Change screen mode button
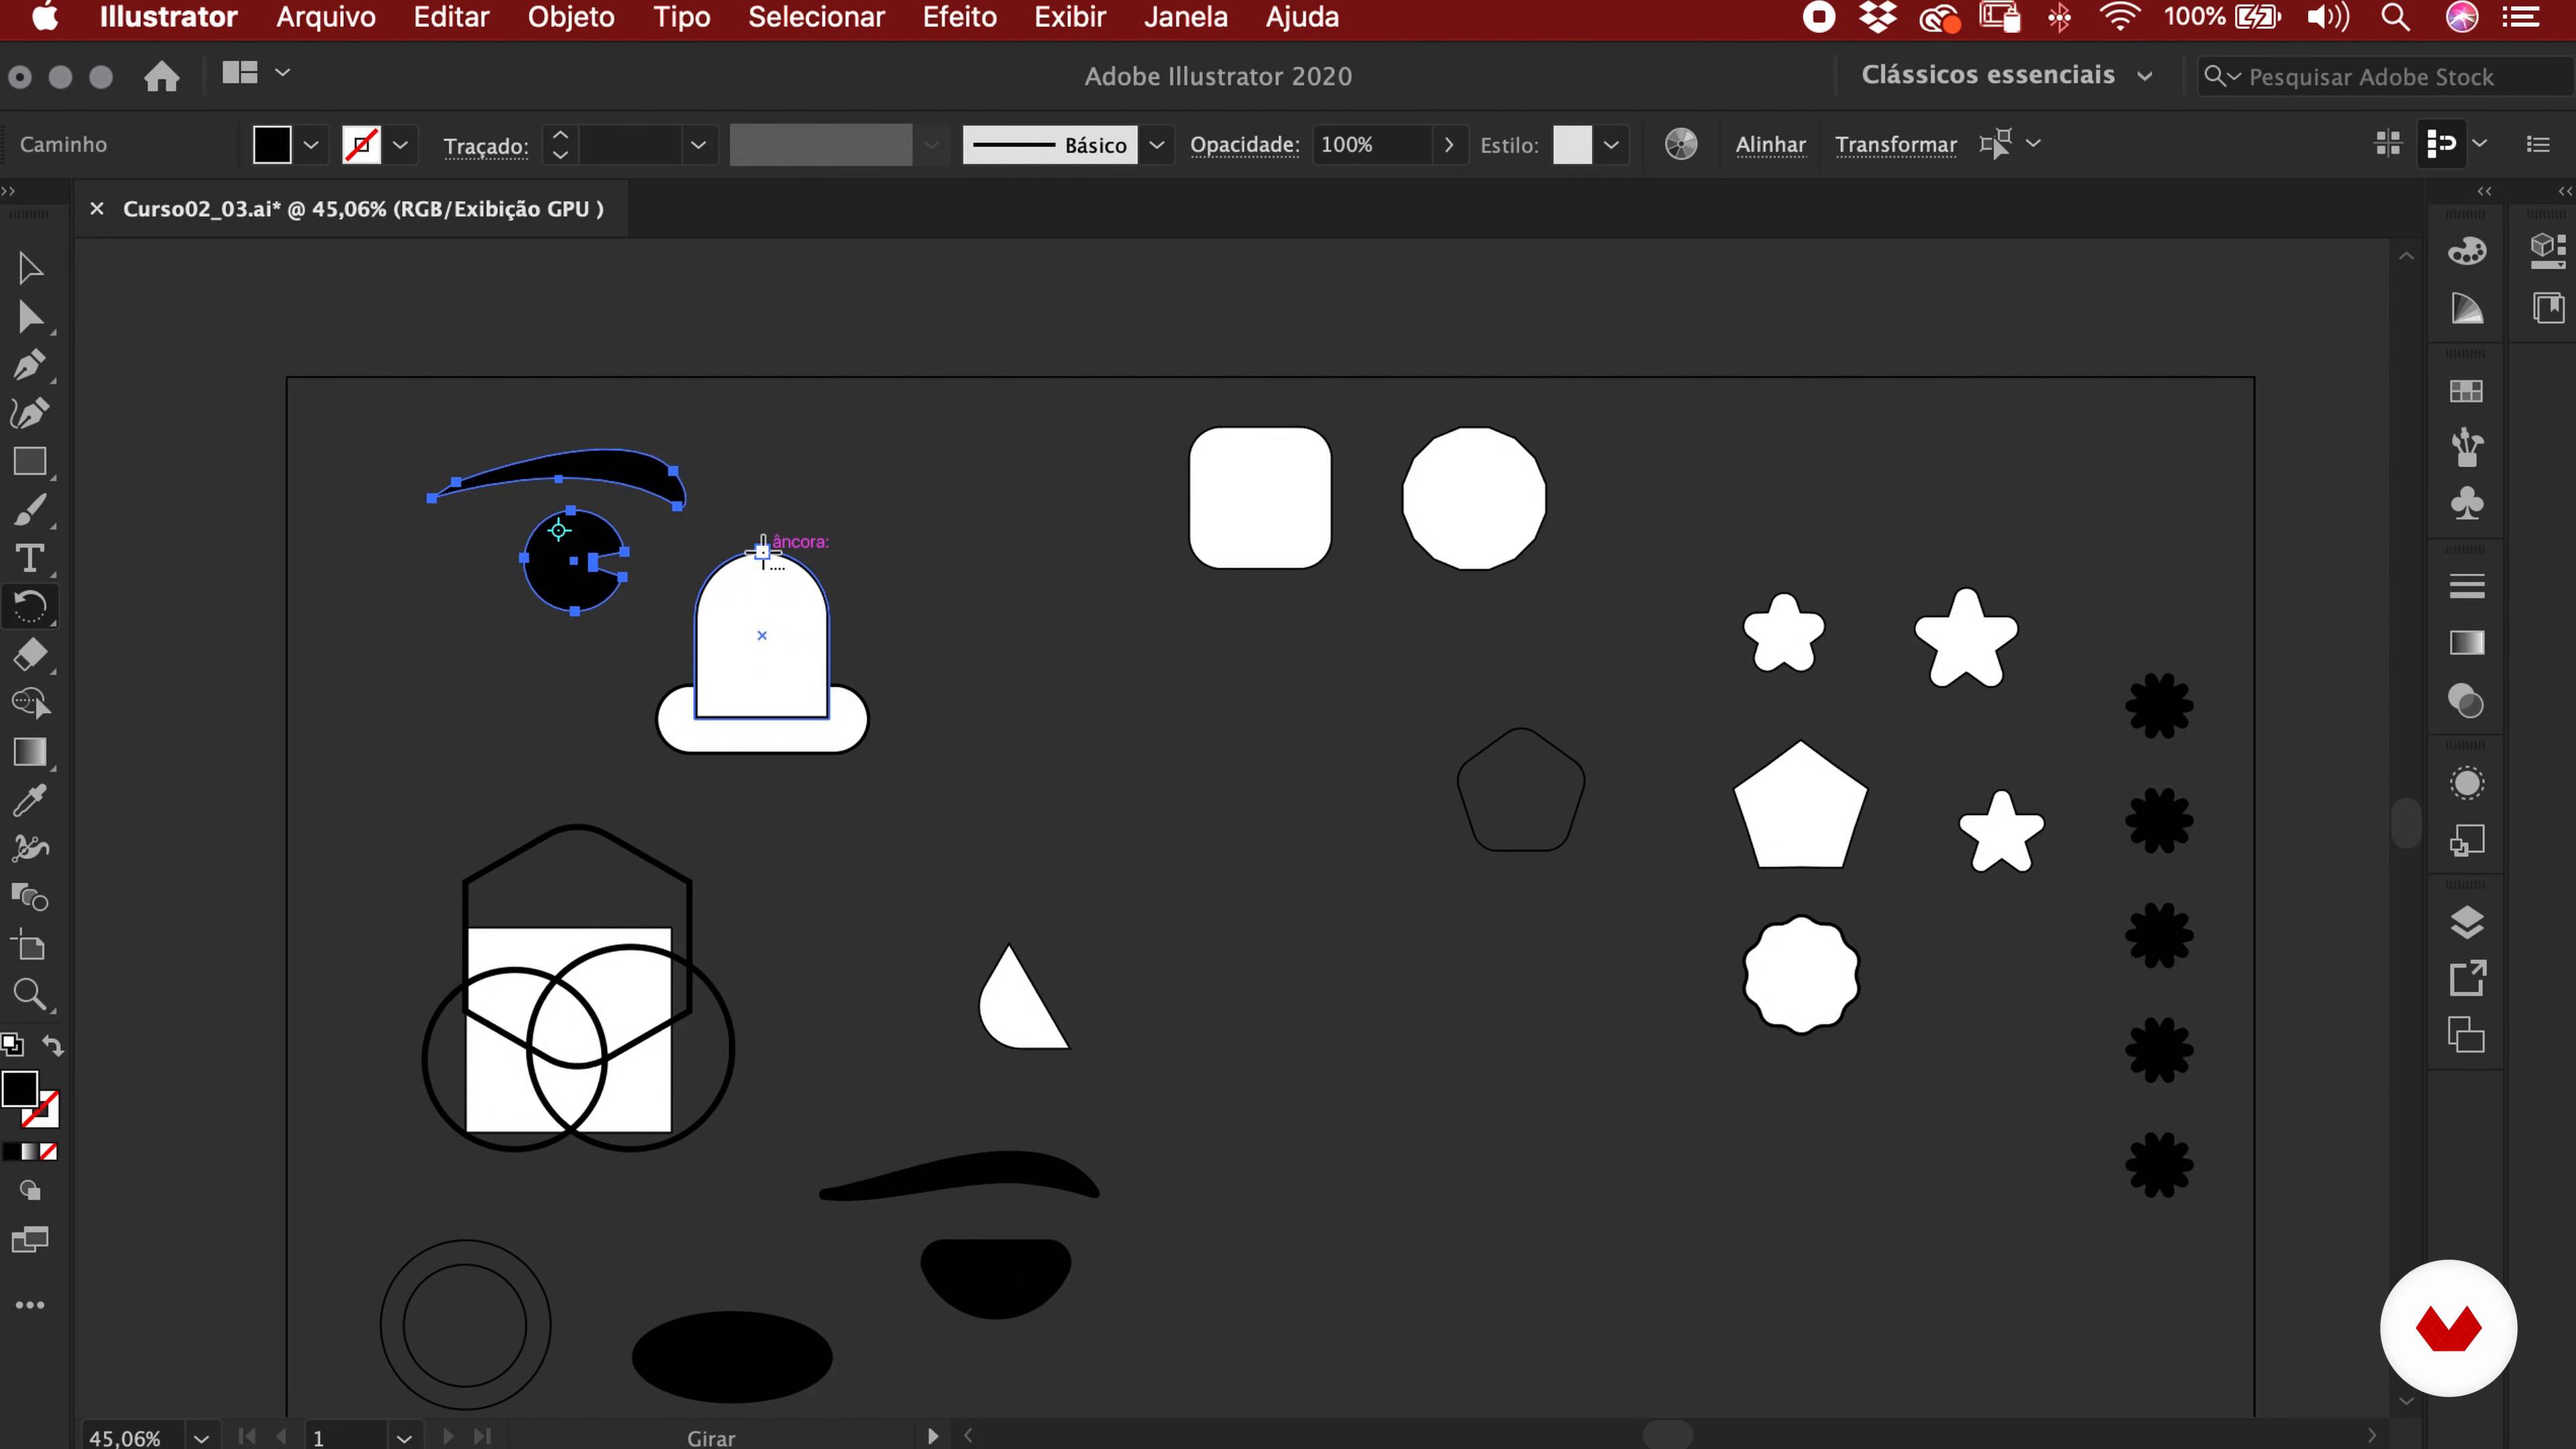Image resolution: width=2576 pixels, height=1449 pixels. point(29,1241)
